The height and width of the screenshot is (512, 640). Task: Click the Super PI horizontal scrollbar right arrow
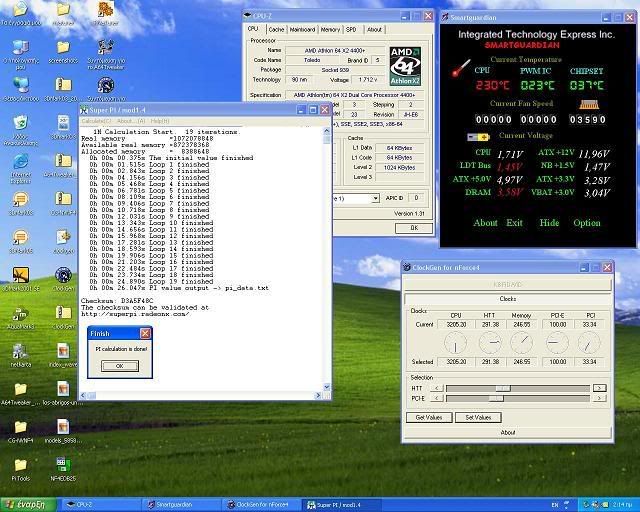coord(318,396)
